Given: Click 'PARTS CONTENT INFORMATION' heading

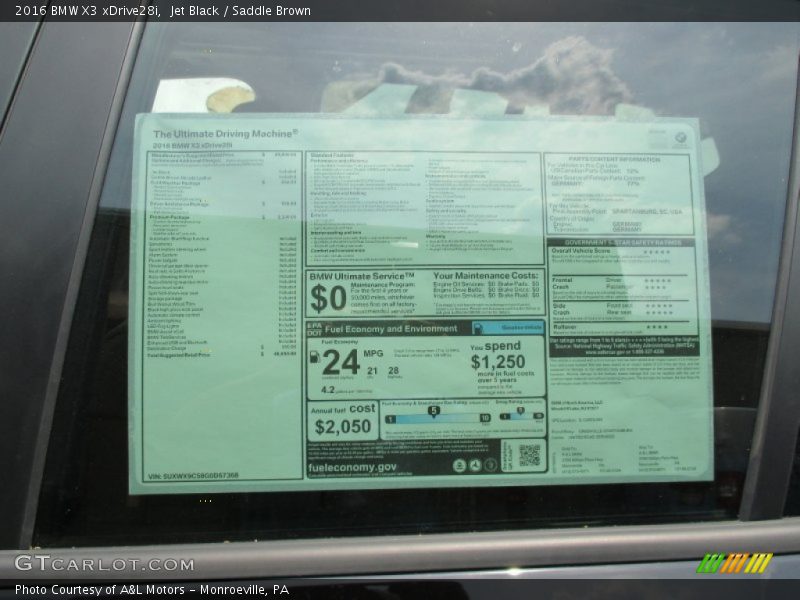Looking at the screenshot, I should (x=614, y=159).
